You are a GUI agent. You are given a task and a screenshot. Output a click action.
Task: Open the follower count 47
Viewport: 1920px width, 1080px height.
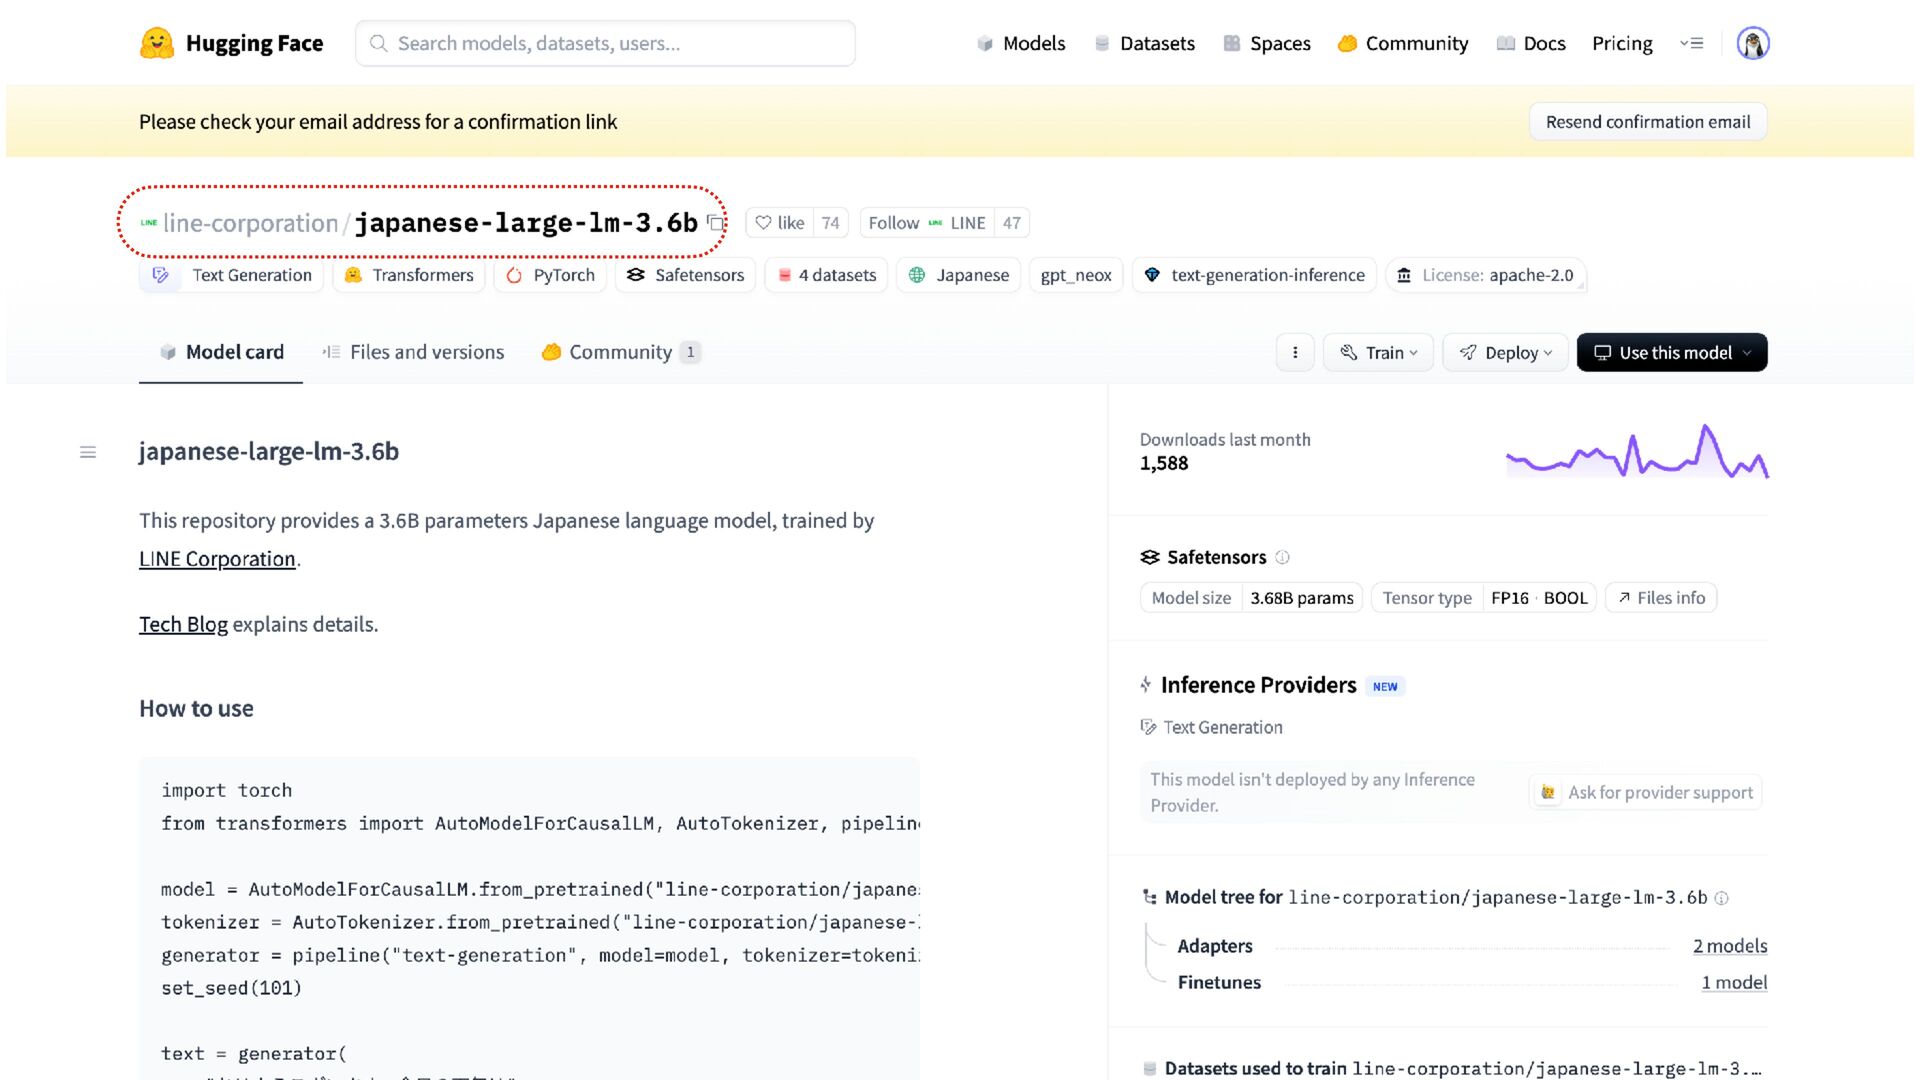1012,223
